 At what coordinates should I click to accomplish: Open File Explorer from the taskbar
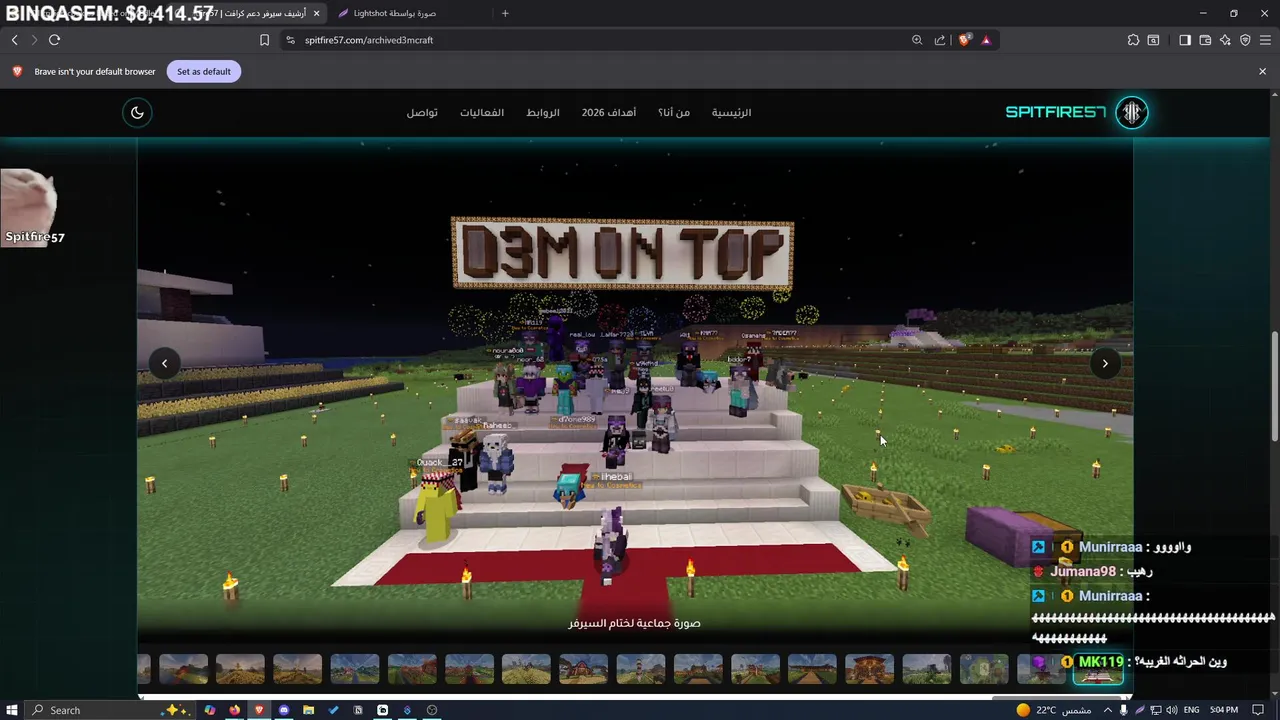pos(309,710)
